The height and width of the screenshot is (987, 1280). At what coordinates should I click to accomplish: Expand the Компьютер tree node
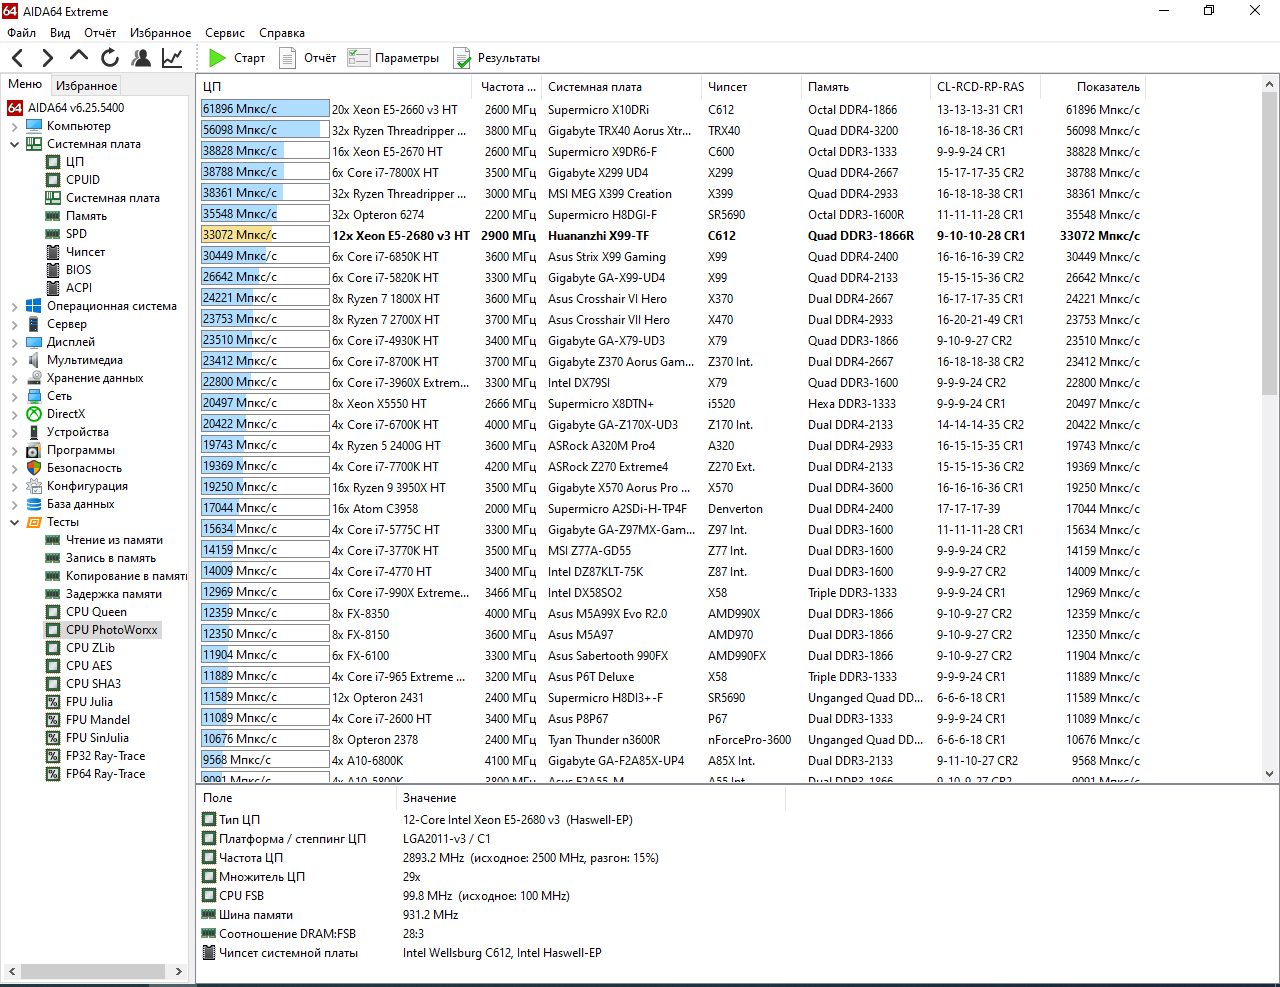click(14, 126)
